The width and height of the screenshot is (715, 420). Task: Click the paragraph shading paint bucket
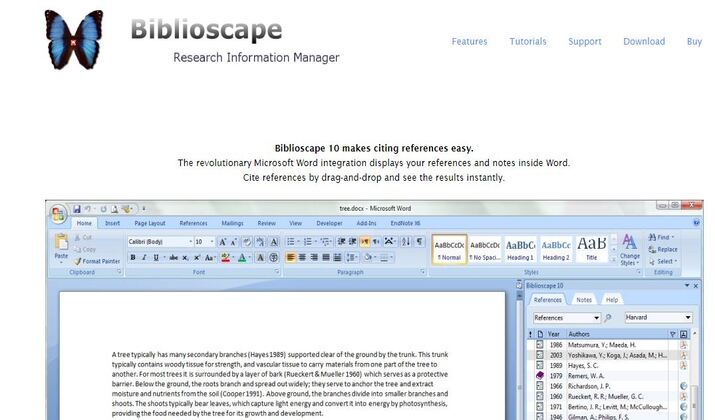point(368,258)
